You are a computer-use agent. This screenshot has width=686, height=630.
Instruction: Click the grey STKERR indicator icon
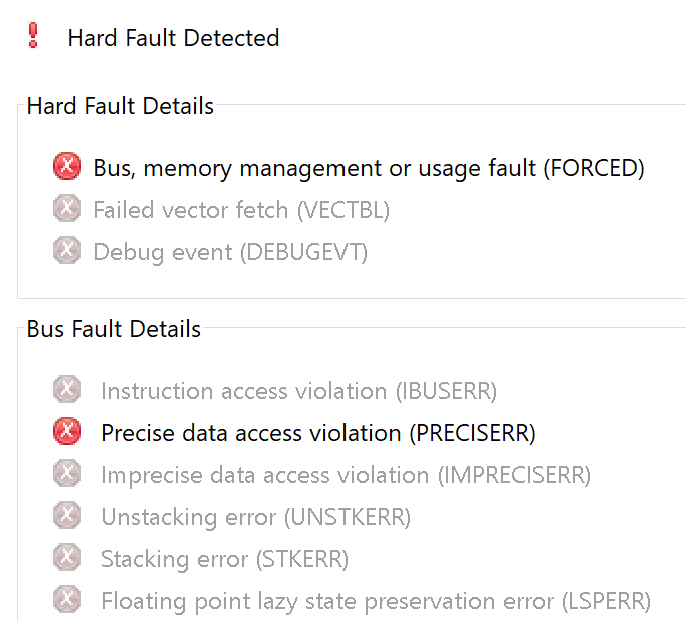tap(67, 557)
